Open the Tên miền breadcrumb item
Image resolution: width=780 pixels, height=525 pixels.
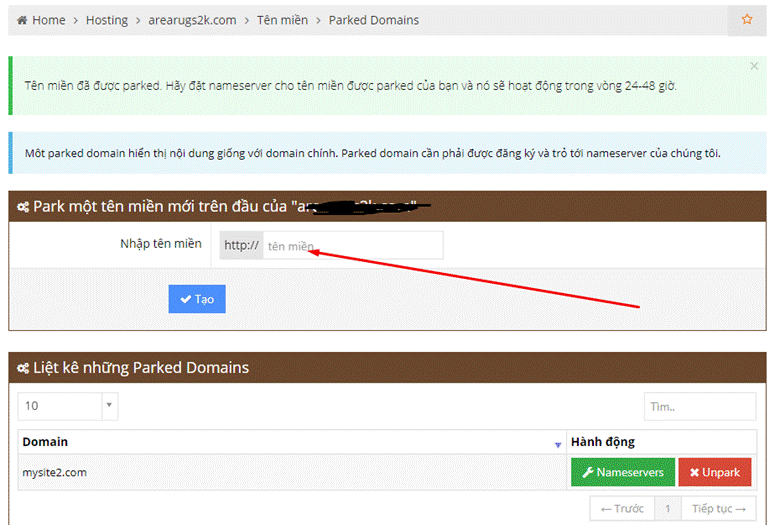[281, 20]
